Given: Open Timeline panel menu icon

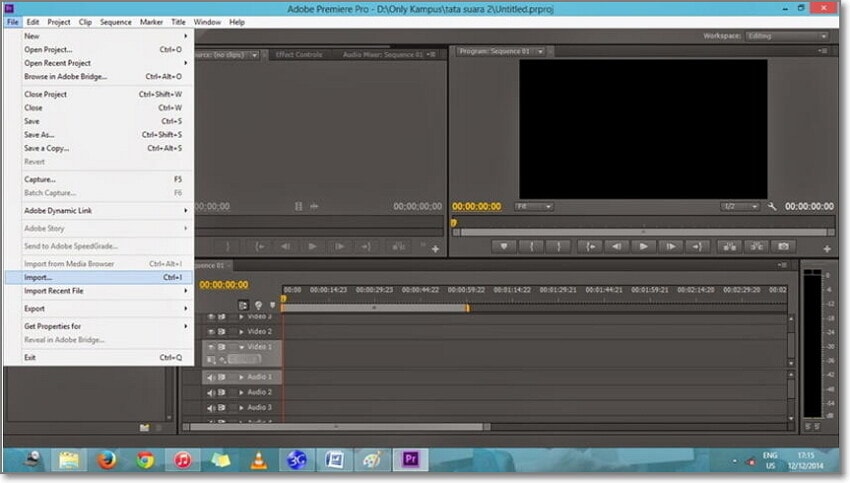Looking at the screenshot, I should coord(783,265).
